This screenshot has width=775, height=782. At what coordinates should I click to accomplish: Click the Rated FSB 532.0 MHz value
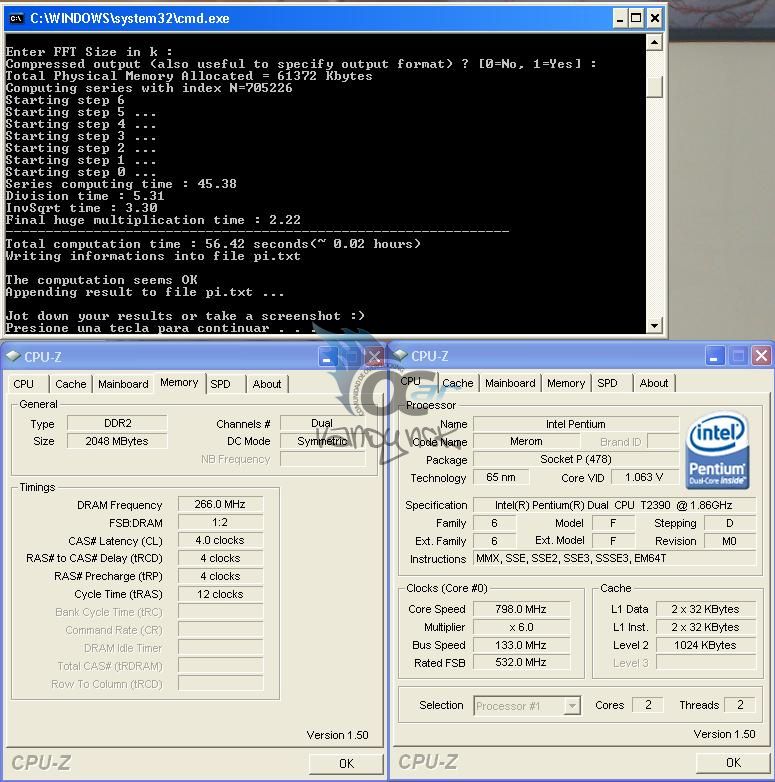pyautogui.click(x=521, y=662)
